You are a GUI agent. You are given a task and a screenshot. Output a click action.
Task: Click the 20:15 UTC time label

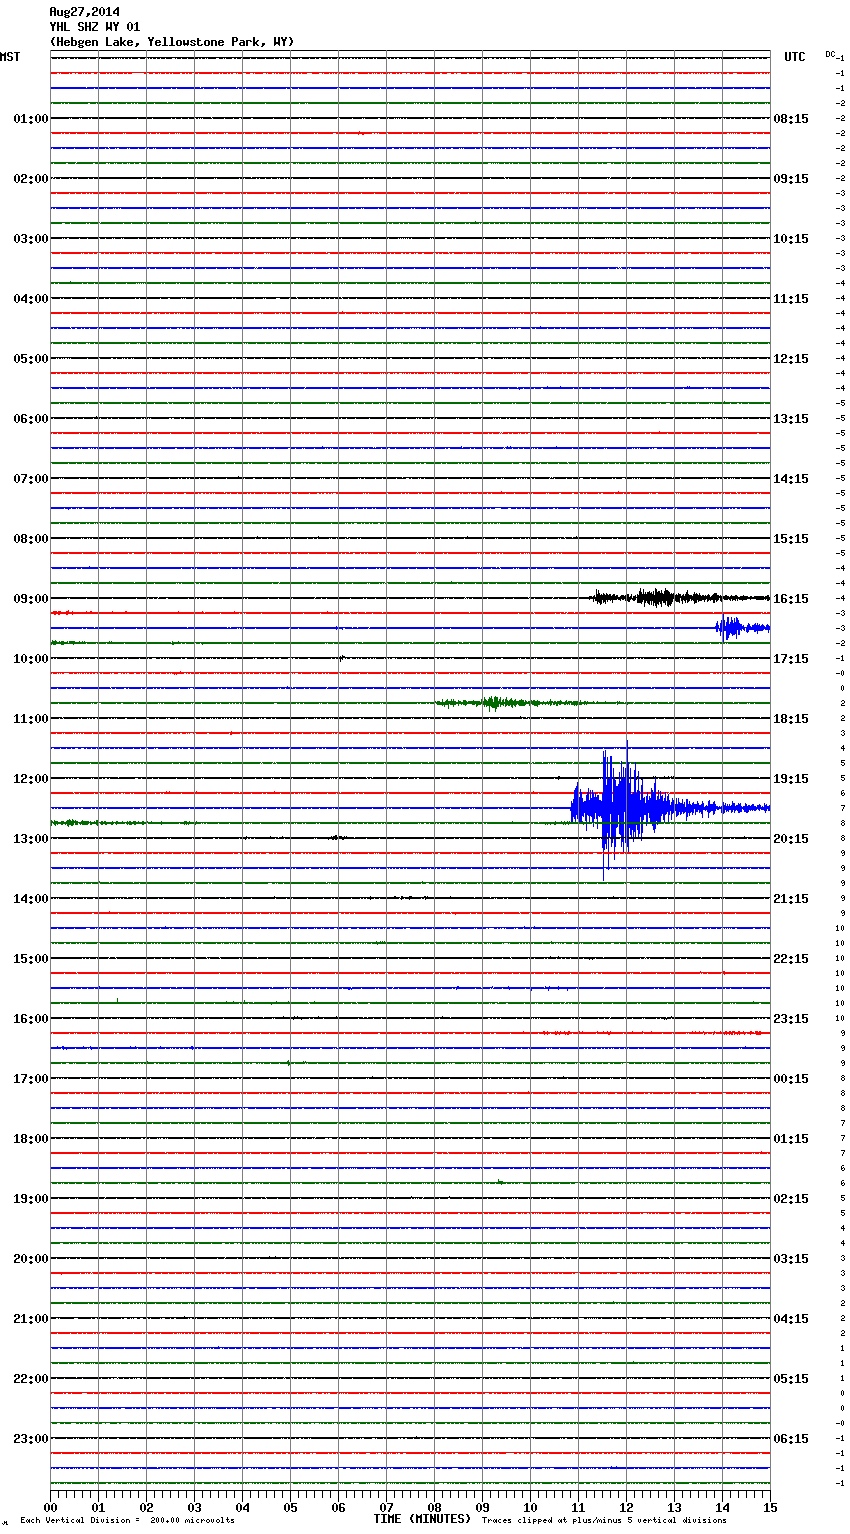pyautogui.click(x=791, y=839)
